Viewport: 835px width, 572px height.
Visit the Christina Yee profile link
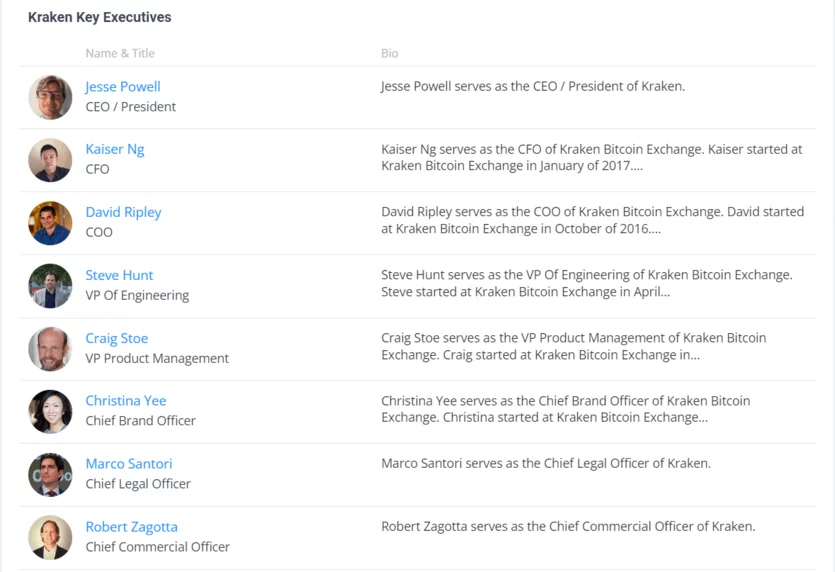pos(125,401)
